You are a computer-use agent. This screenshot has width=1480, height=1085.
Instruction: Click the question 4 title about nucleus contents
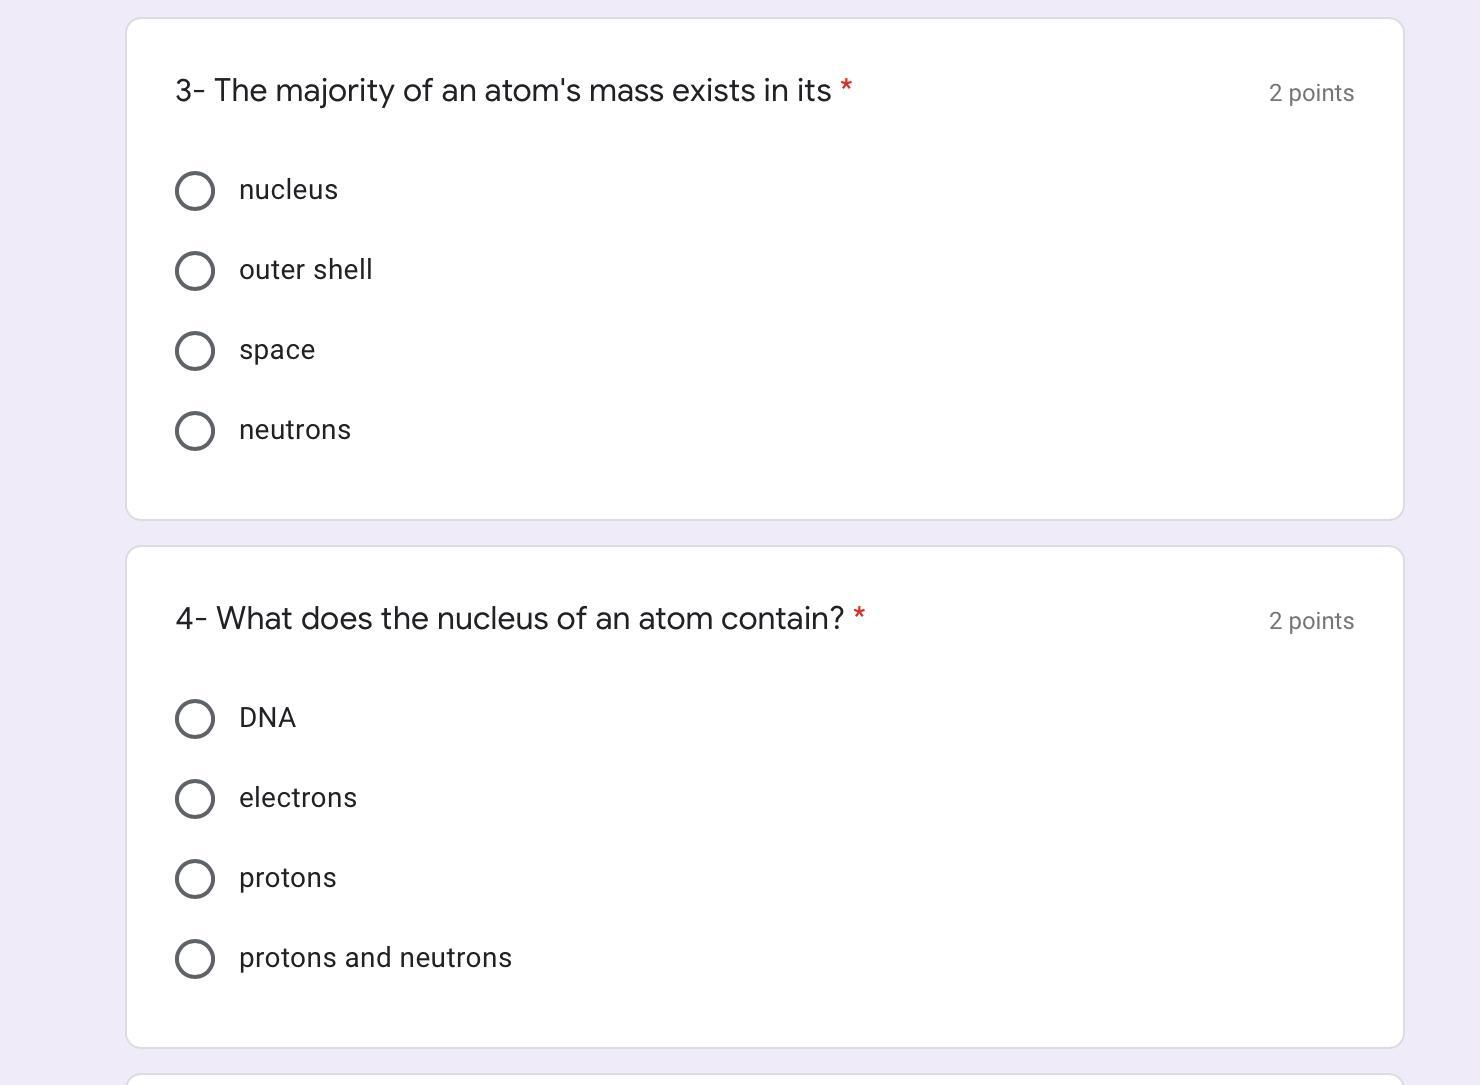[x=510, y=619]
